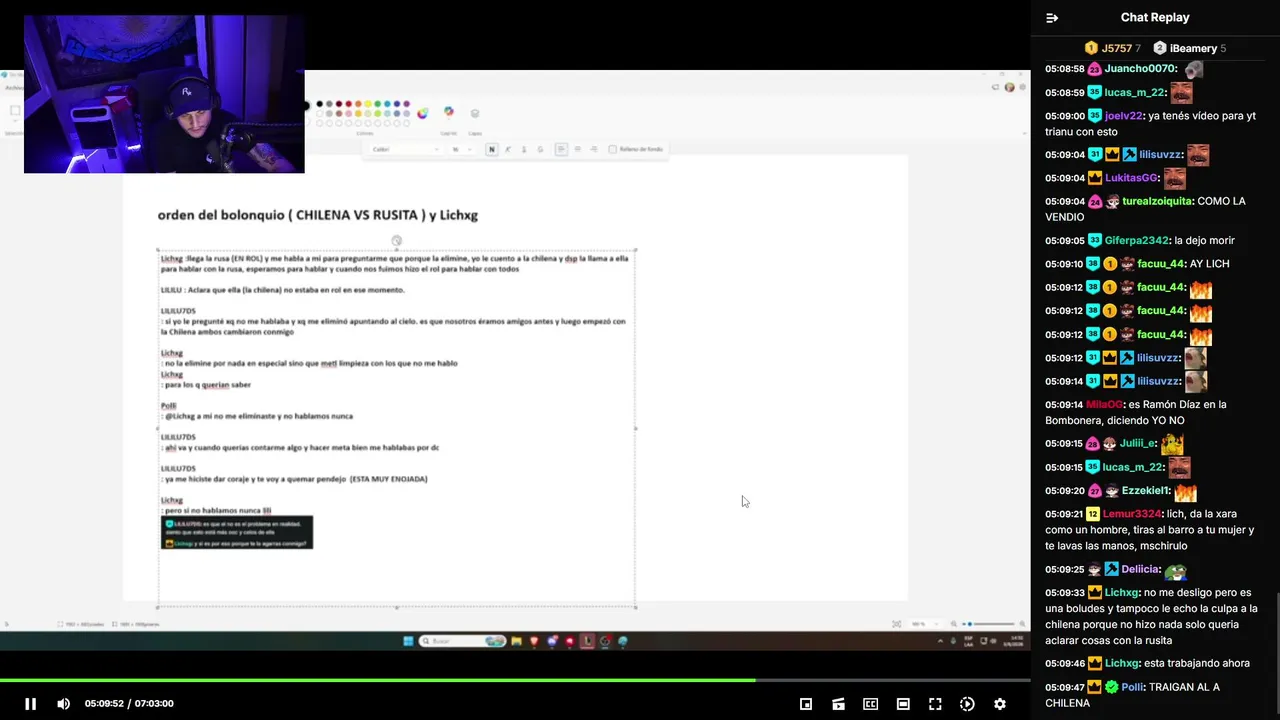This screenshot has height=720, width=1280.
Task: Click the clip creation icon
Action: [x=838, y=704]
